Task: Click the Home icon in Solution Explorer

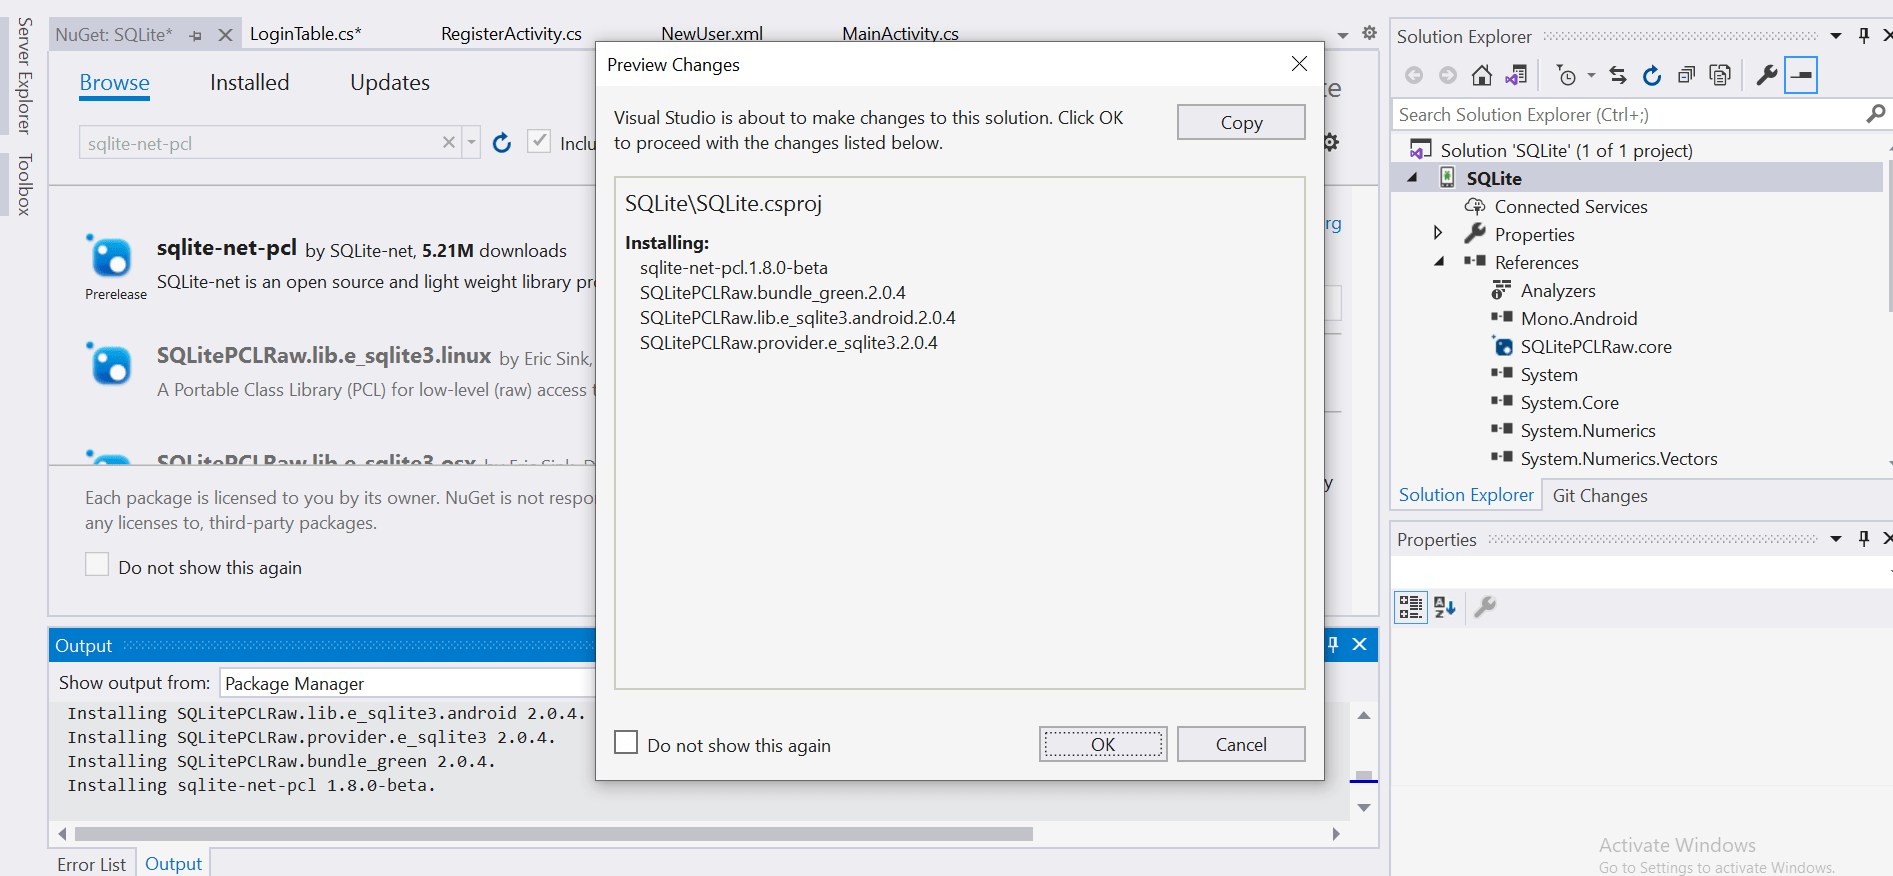Action: tap(1482, 75)
